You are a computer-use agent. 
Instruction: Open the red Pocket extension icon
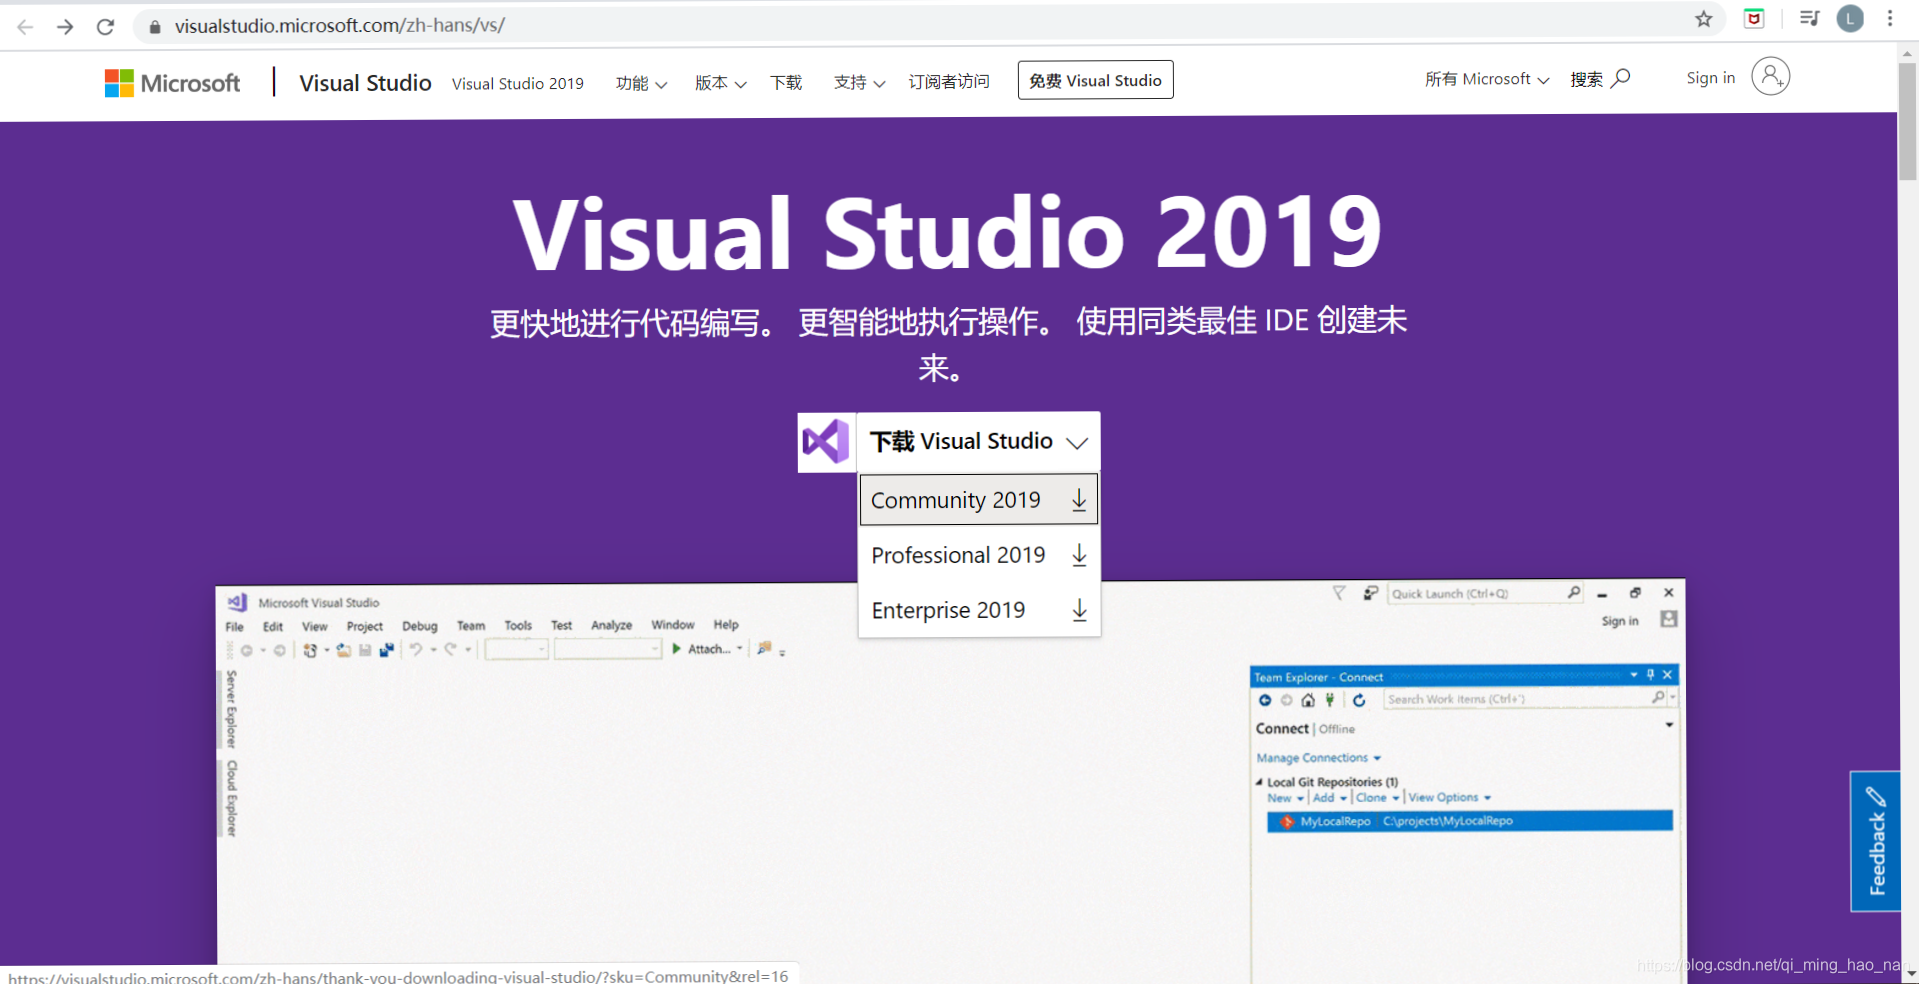(1754, 19)
